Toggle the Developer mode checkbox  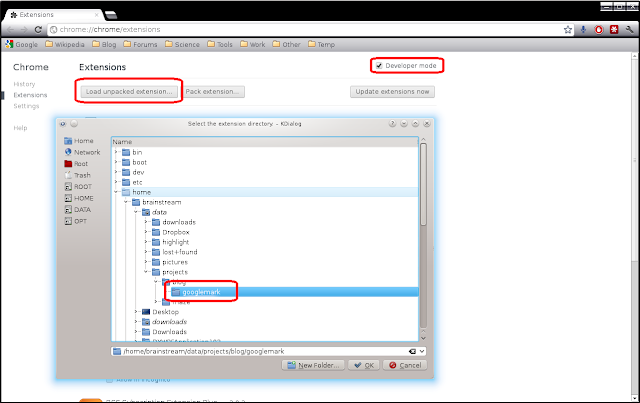379,65
